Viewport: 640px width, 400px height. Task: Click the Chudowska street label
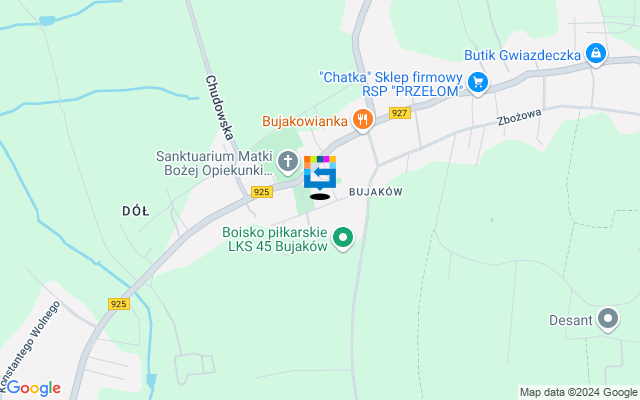220,107
